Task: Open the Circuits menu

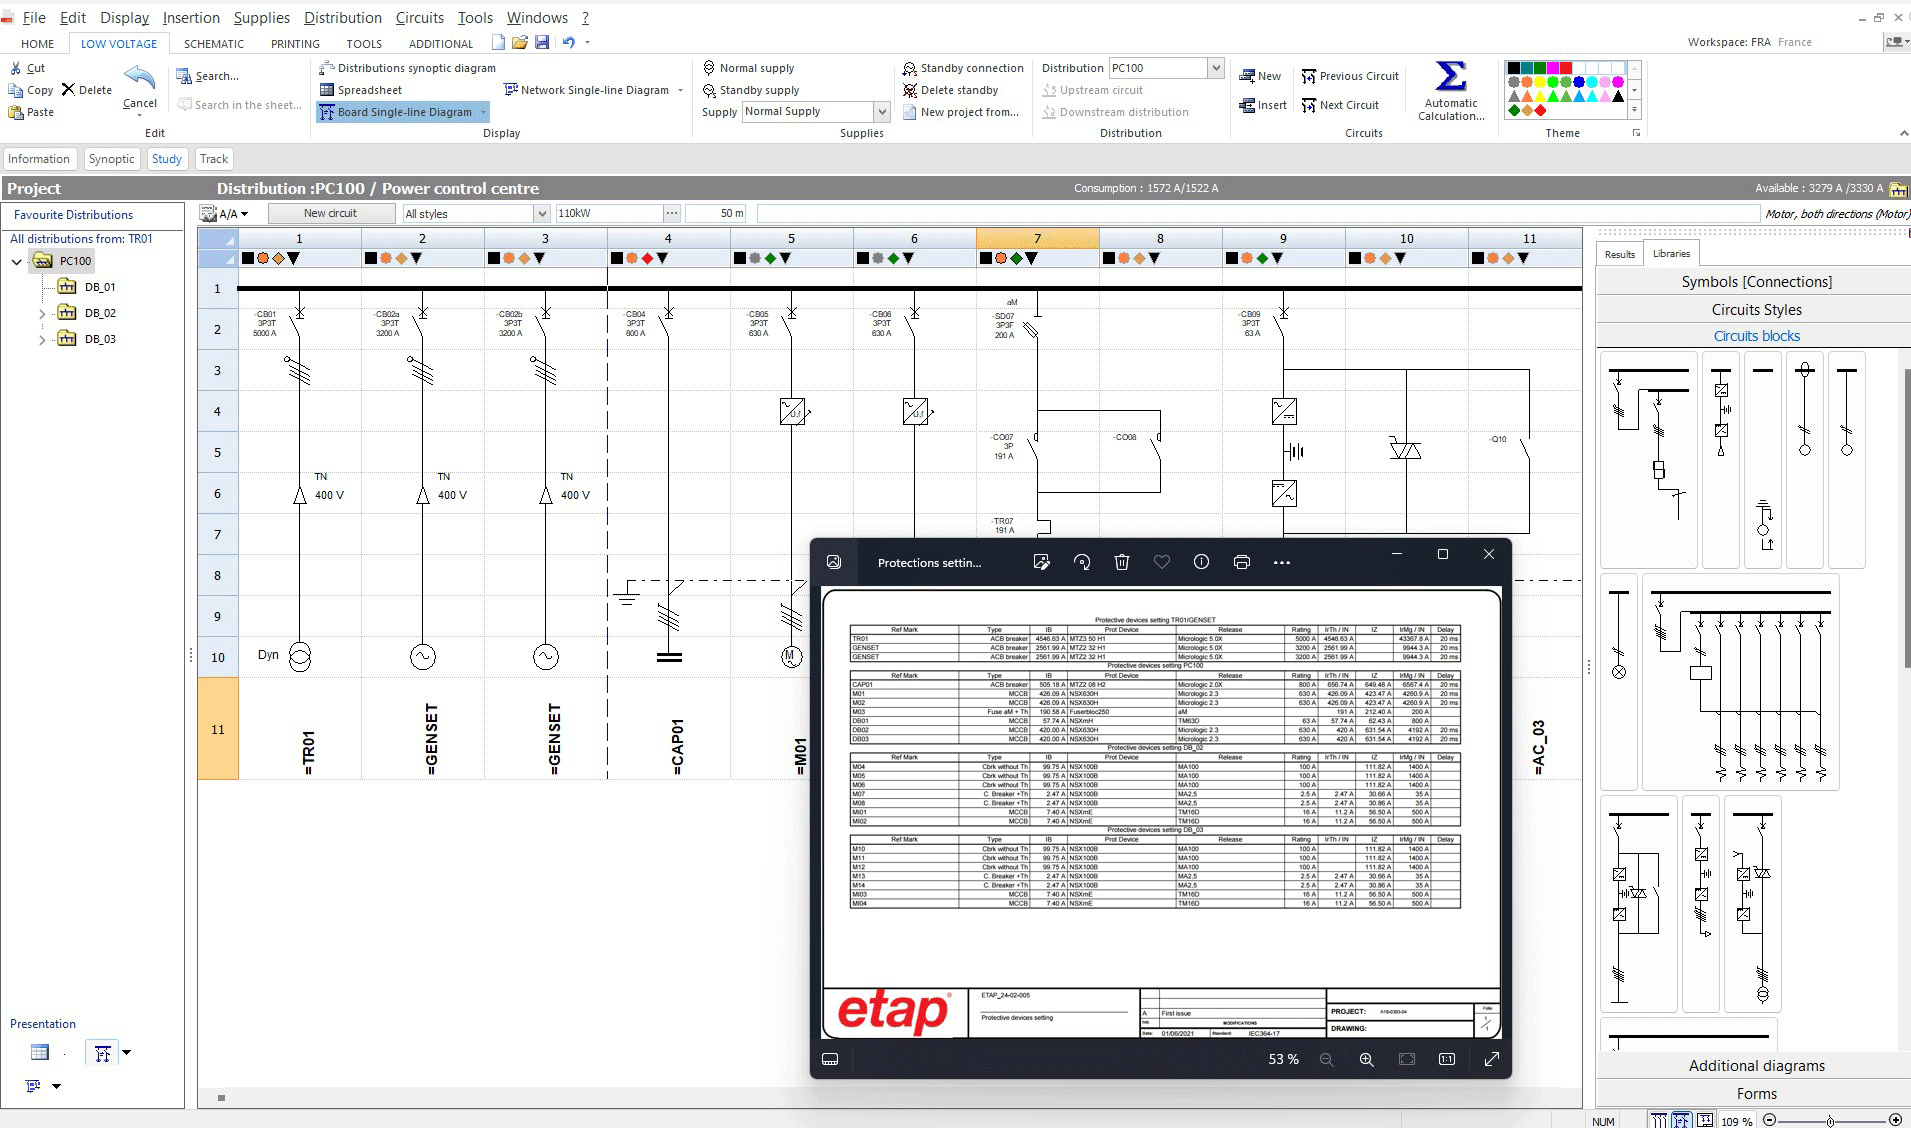Action: [x=419, y=18]
